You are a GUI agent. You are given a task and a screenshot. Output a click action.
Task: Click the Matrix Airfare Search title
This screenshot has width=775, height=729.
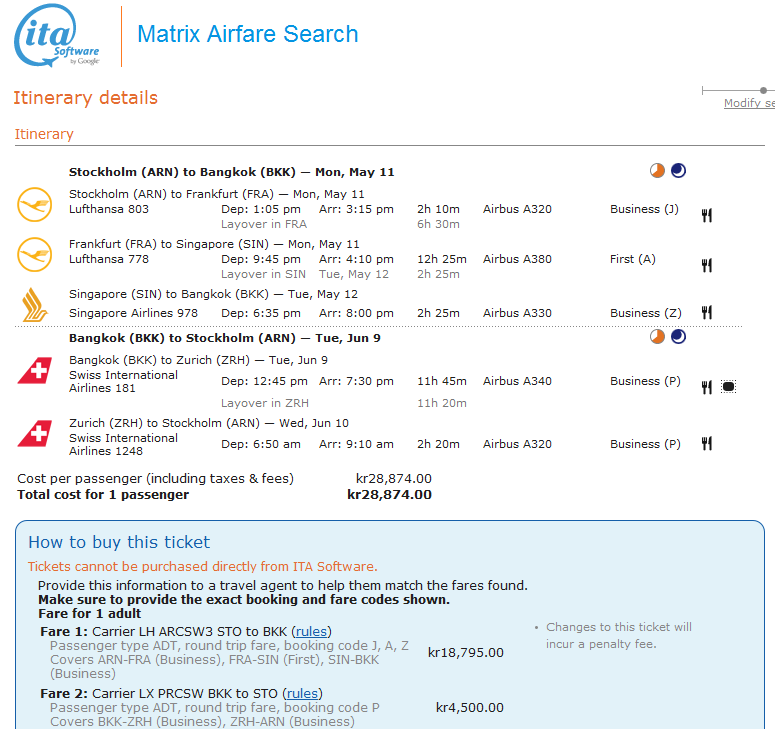248,34
